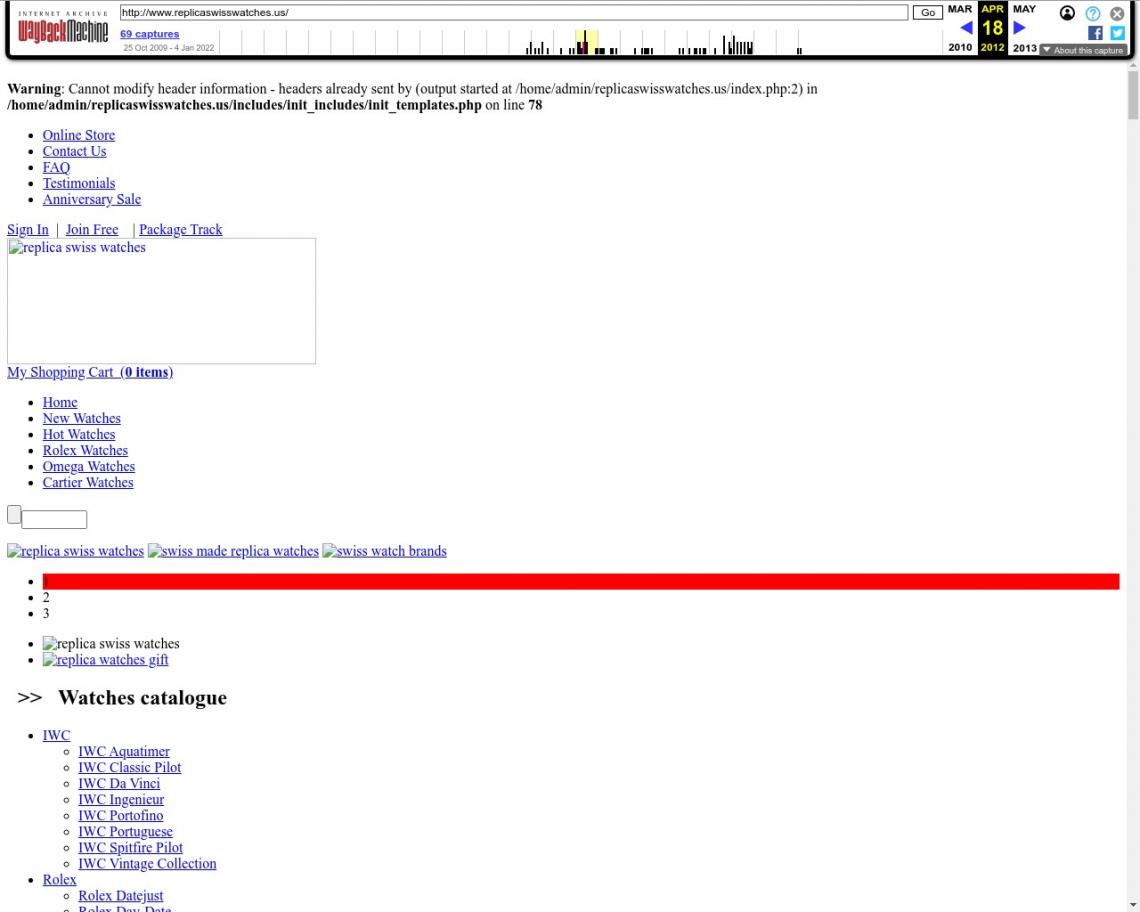This screenshot has height=912, width=1140.
Task: Expand About this capture
Action: click(x=1083, y=50)
